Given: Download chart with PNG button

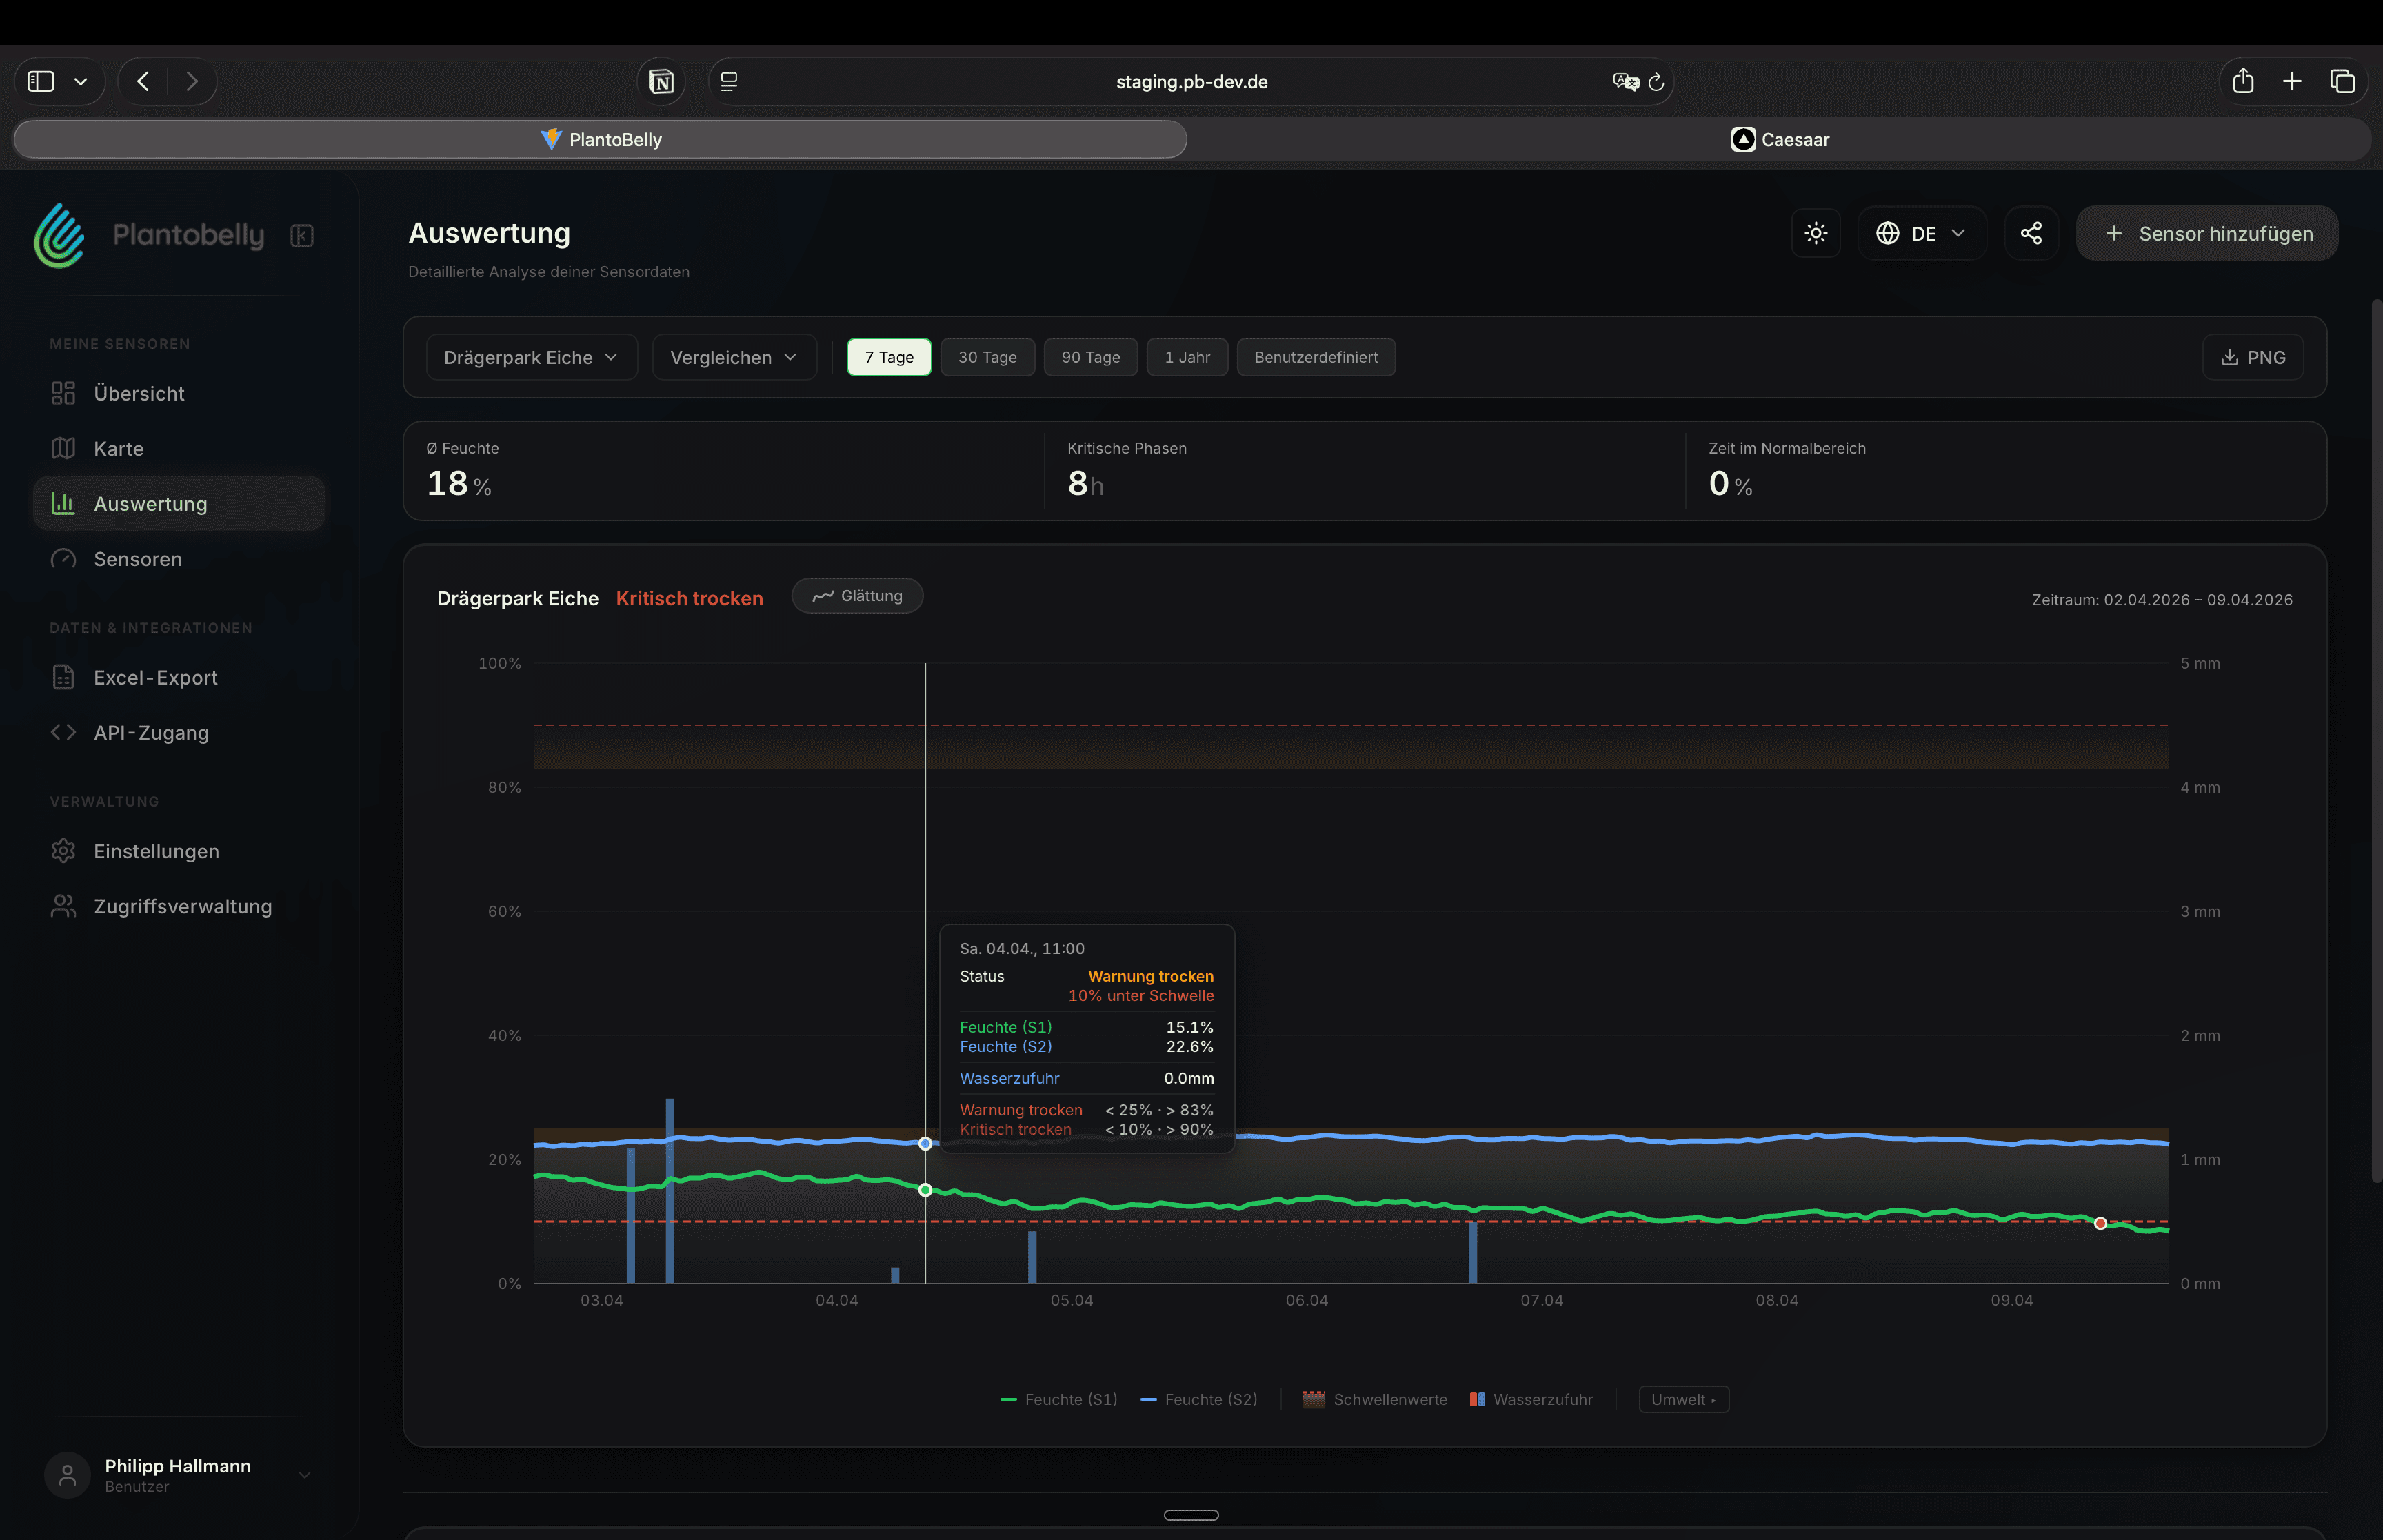Looking at the screenshot, I should click(x=2252, y=358).
